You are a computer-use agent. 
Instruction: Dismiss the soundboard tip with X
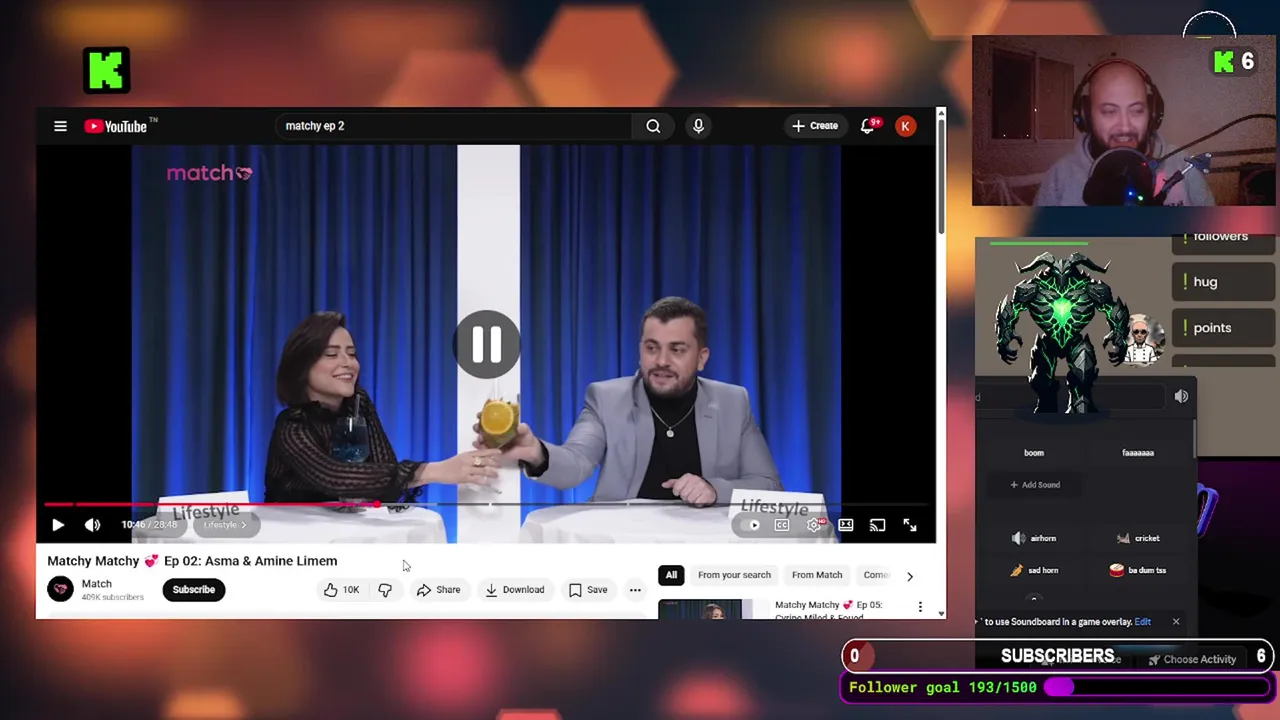[1176, 622]
